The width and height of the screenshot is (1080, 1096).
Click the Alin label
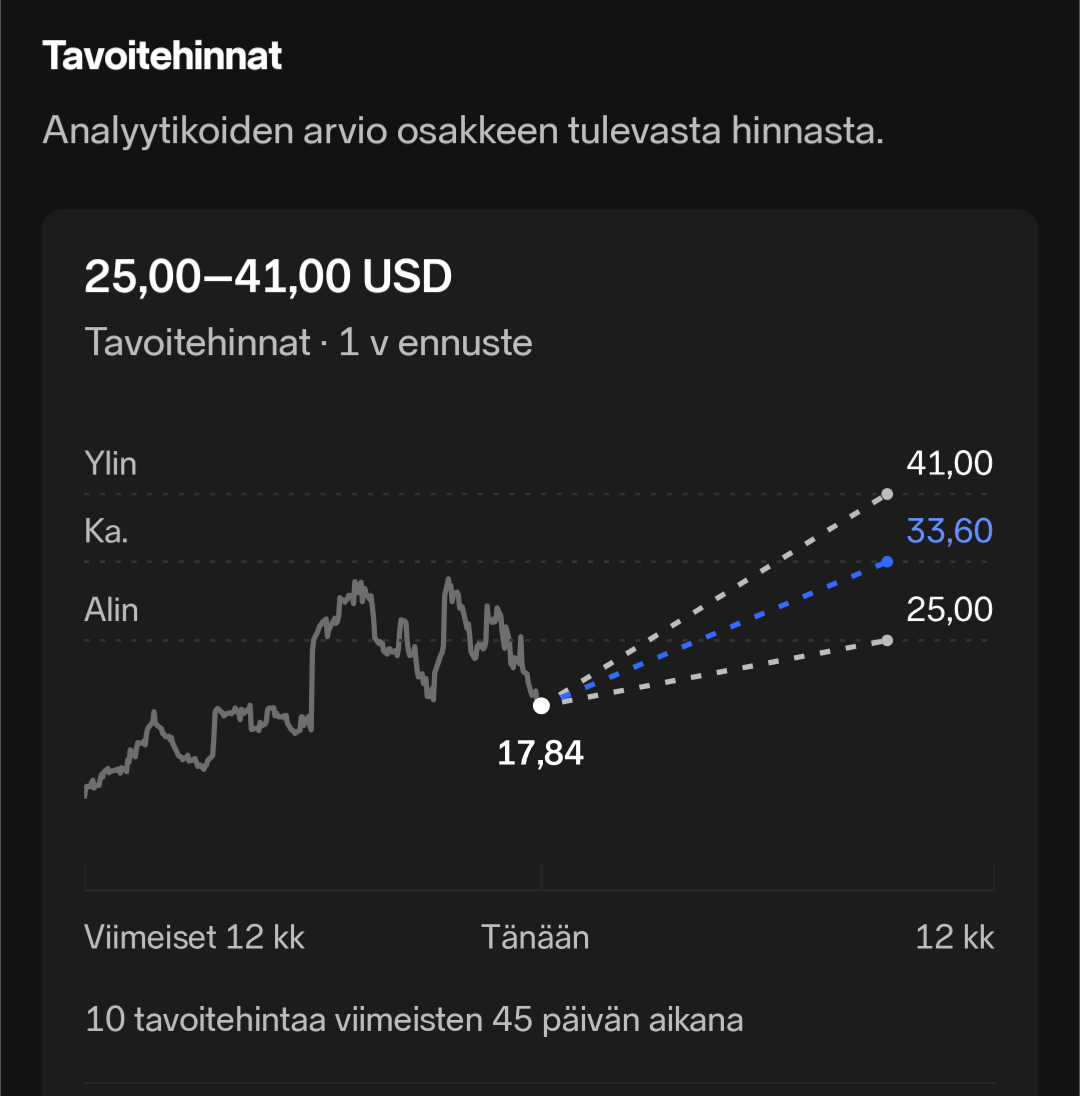point(111,610)
